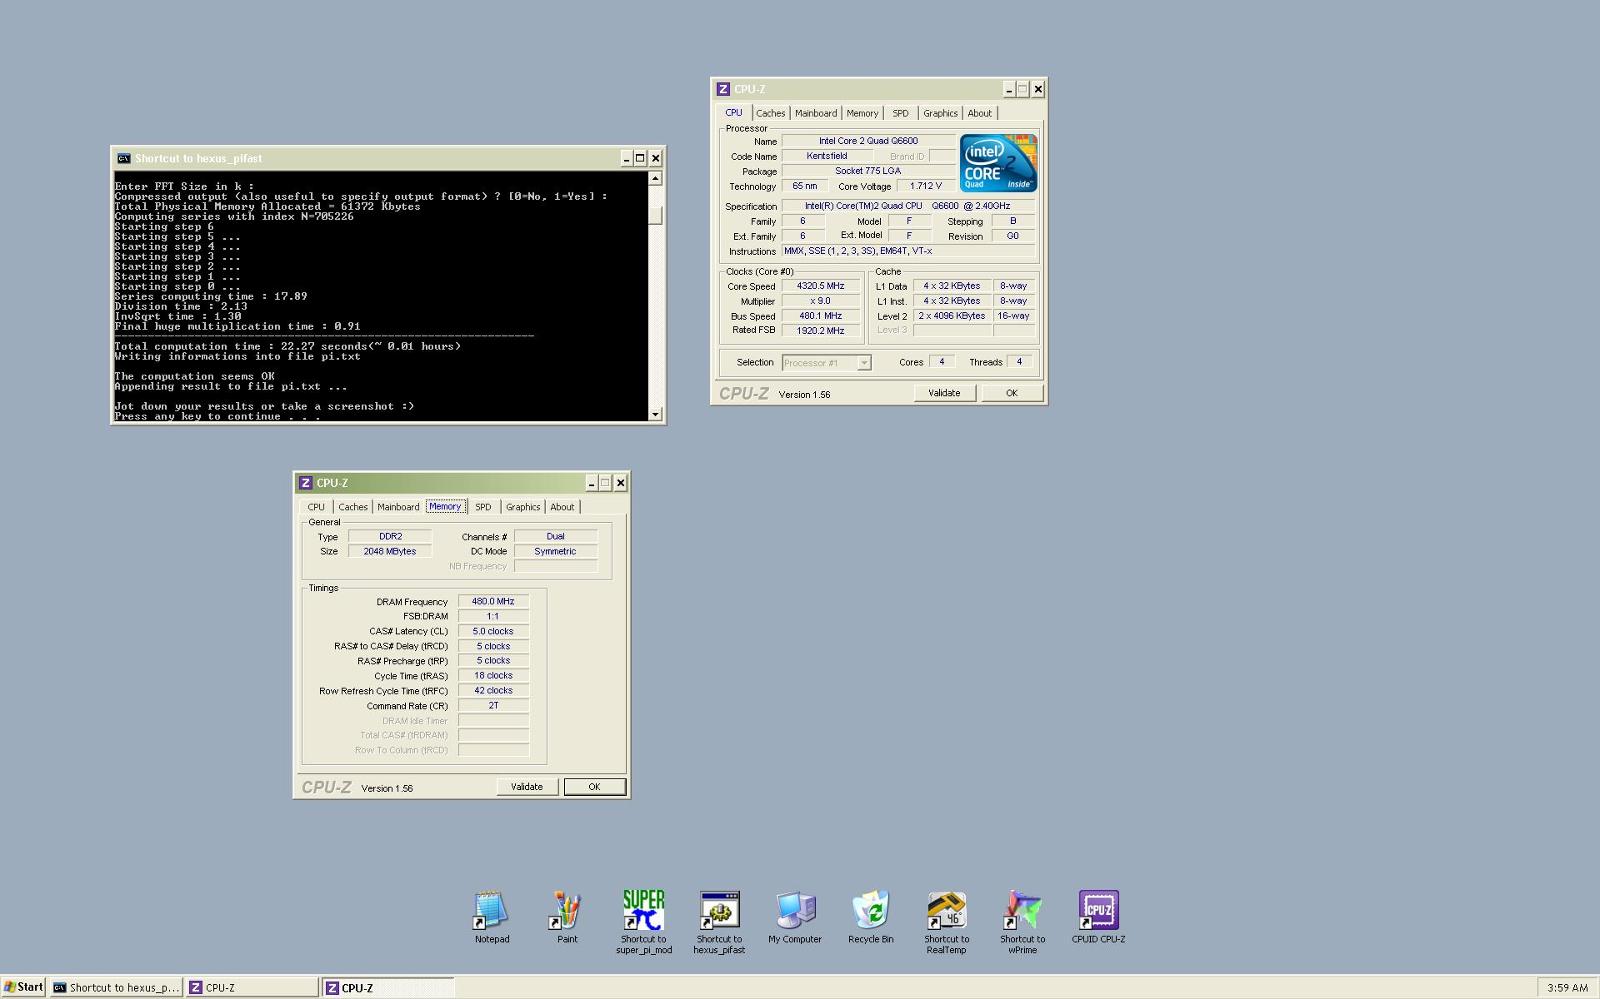This screenshot has height=999, width=1600.
Task: Click the Z icon in CPU tab window title bar
Action: [723, 89]
